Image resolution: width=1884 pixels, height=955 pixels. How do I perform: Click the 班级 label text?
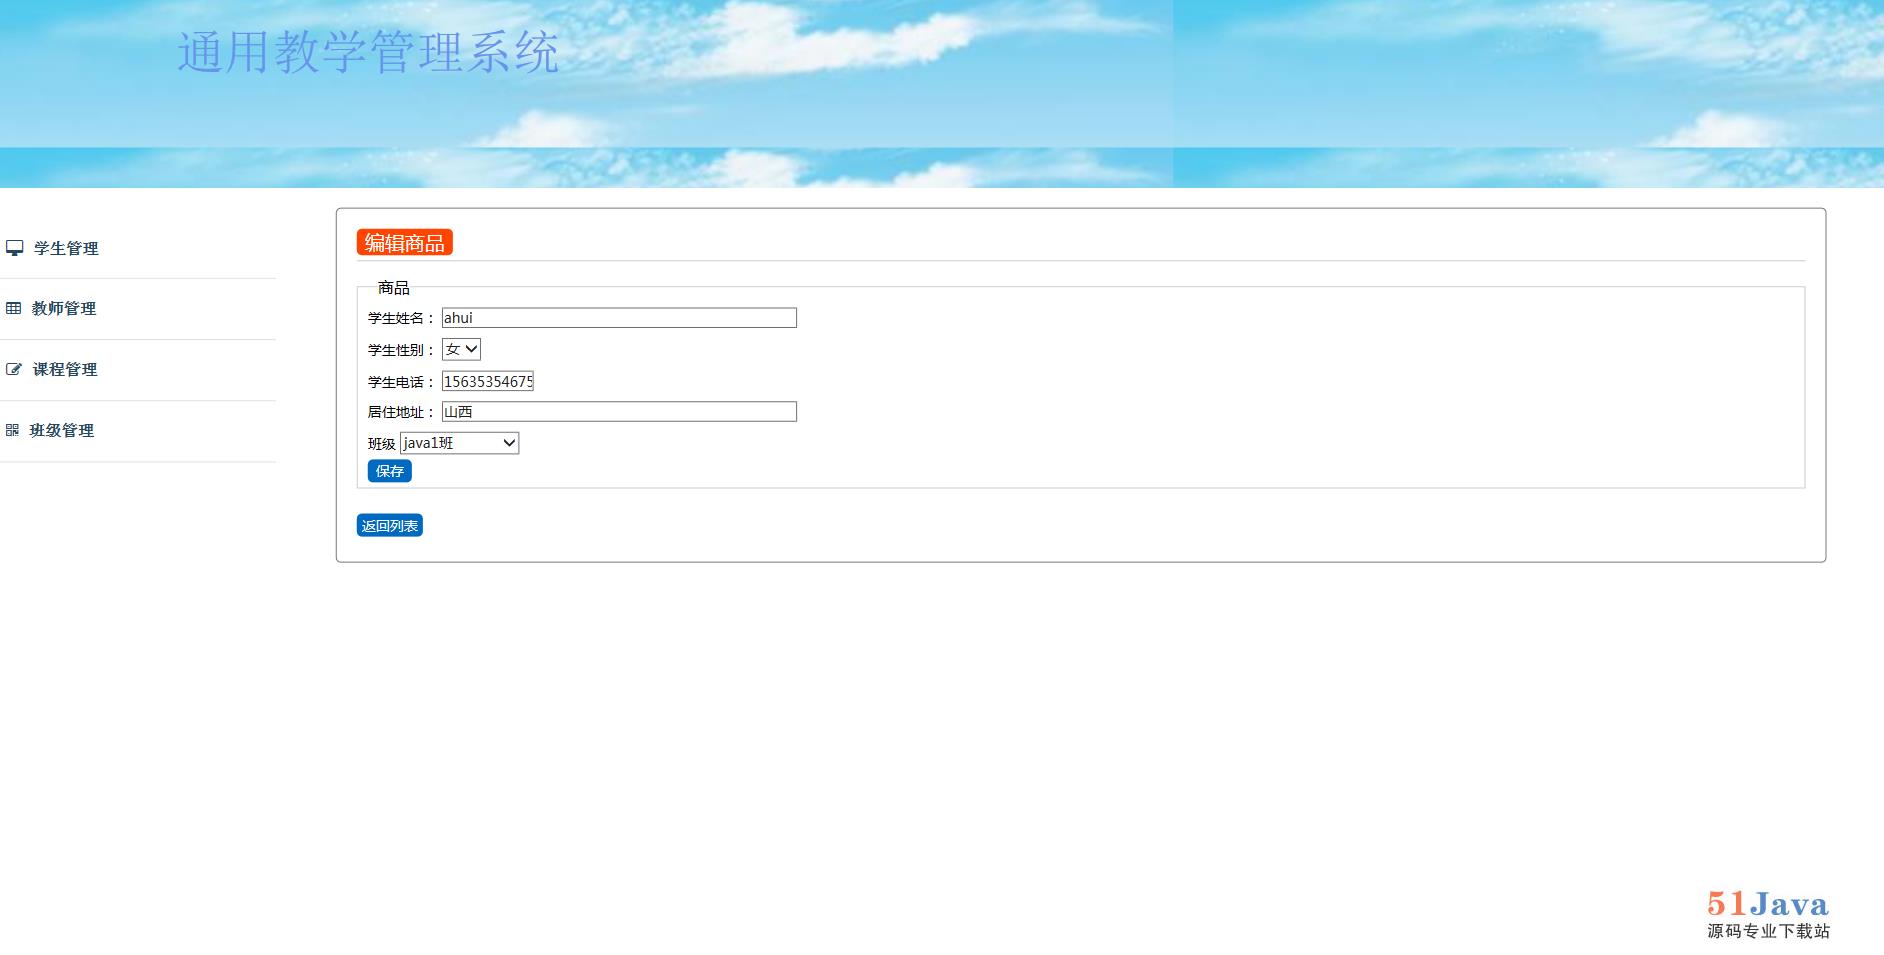coord(382,444)
